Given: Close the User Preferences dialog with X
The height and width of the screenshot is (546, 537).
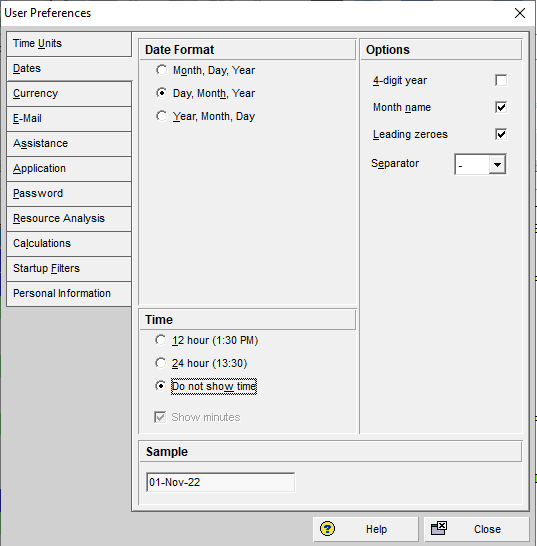Looking at the screenshot, I should tap(520, 13).
